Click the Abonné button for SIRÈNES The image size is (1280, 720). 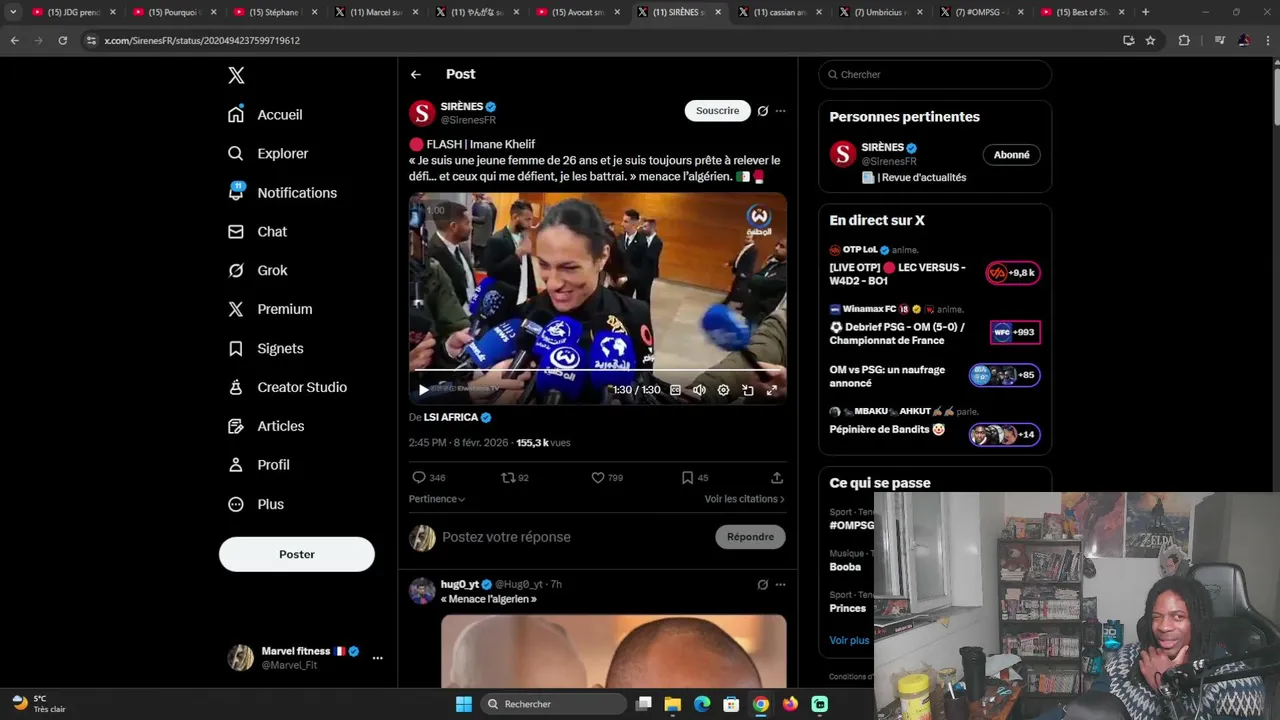[x=1012, y=155]
